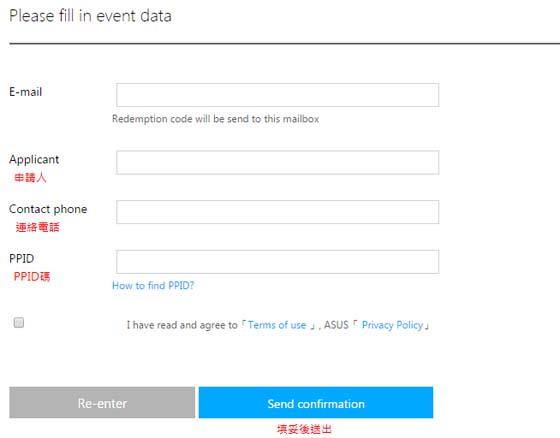Click the red 填妥後送出 note below Send confirmation
560x438 pixels.
click(304, 429)
